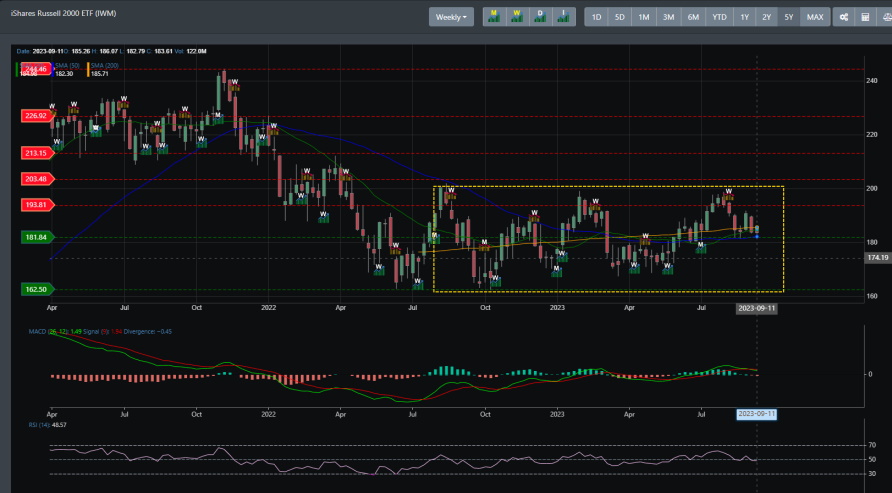Screen dimensions: 892x493
Task: Select the 1M time range
Action: tap(643, 17)
